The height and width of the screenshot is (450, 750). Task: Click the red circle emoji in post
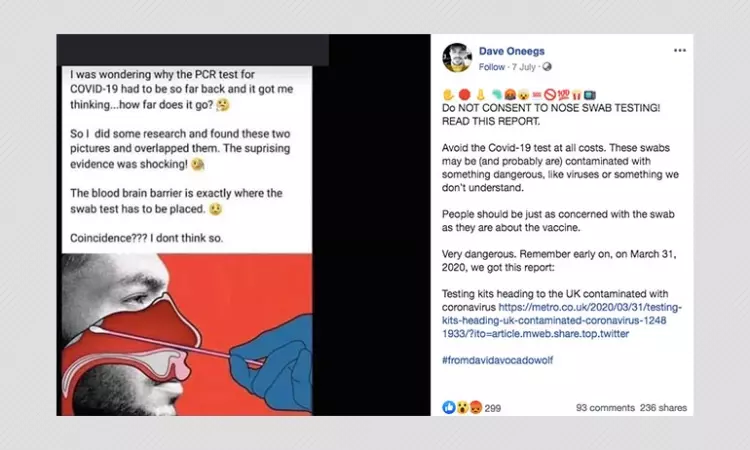pyautogui.click(x=464, y=95)
